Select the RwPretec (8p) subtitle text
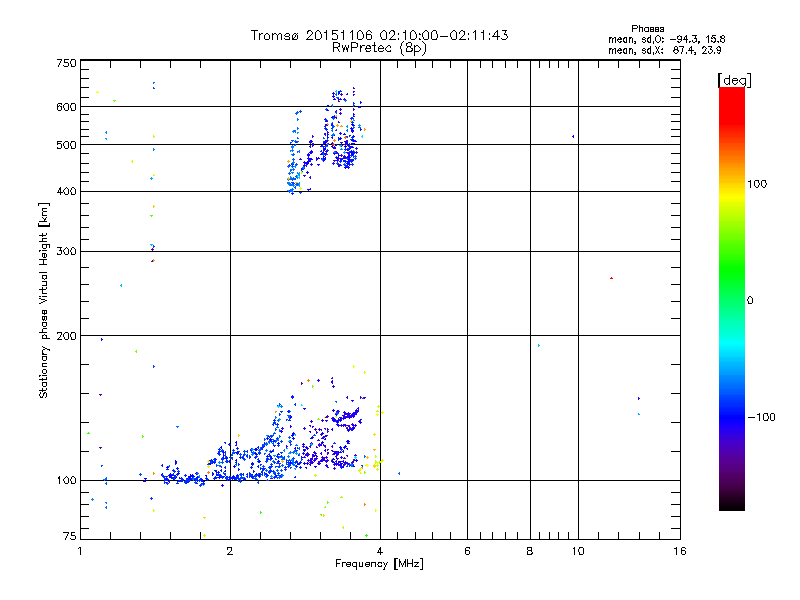800x600 pixels. pyautogui.click(x=379, y=47)
